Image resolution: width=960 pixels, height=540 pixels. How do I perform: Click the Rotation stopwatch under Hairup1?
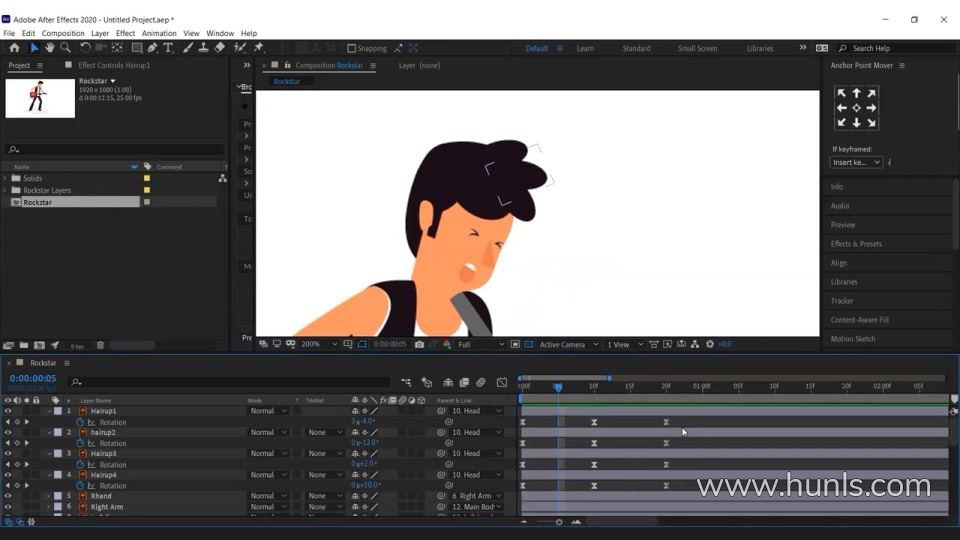(x=80, y=422)
